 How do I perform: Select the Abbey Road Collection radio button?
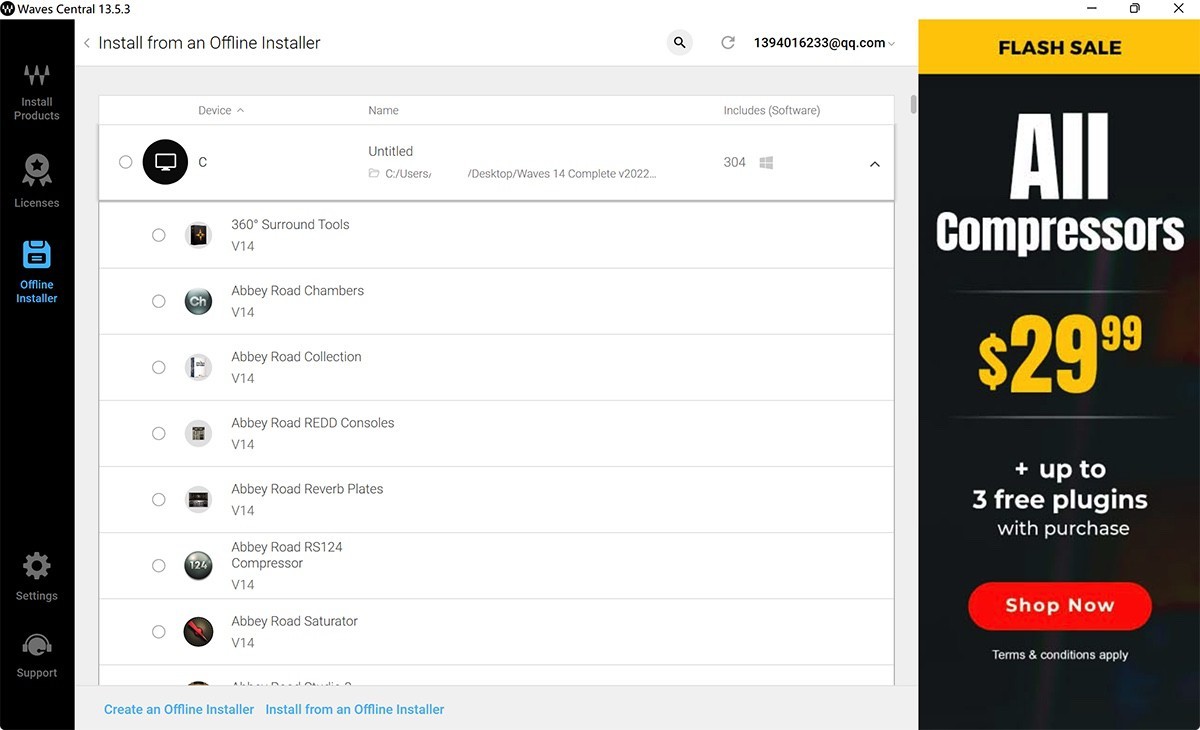pyautogui.click(x=159, y=367)
